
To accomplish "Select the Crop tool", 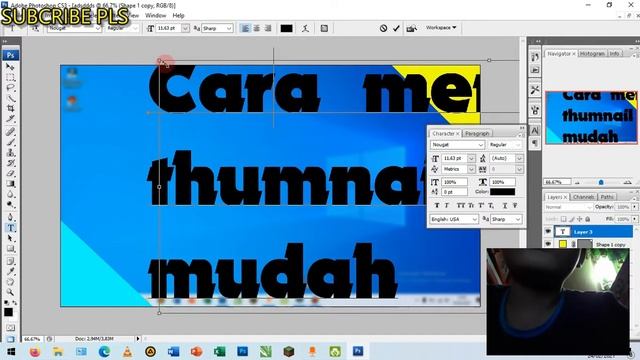I will click(x=10, y=109).
